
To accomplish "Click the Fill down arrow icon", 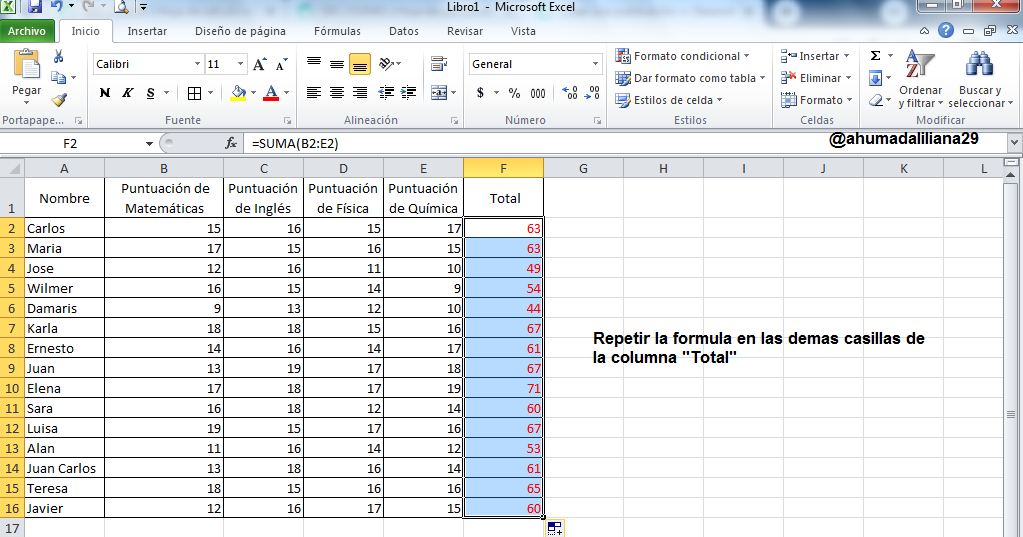I will tap(876, 78).
